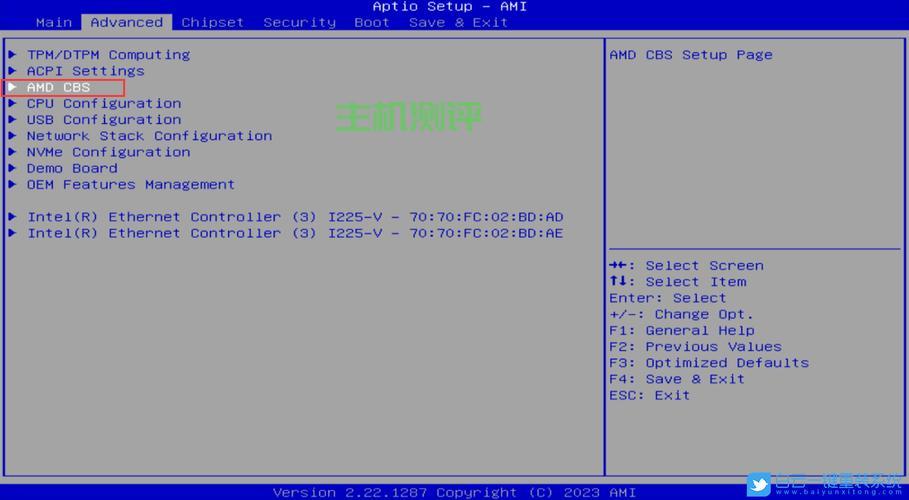
Task: Go to the Security tab
Action: [299, 22]
